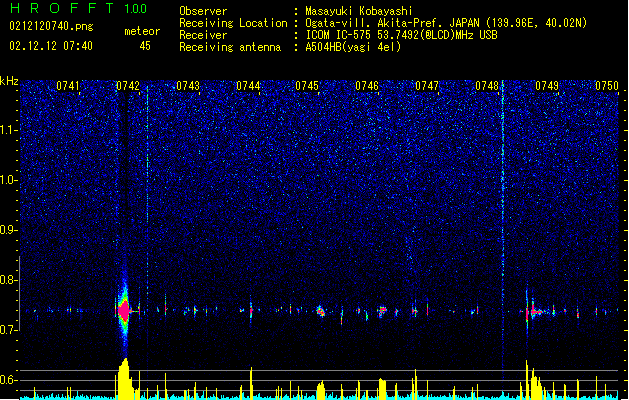Click the antenna A504HB(yagi 4el) text
629x400 pixels.
(353, 47)
